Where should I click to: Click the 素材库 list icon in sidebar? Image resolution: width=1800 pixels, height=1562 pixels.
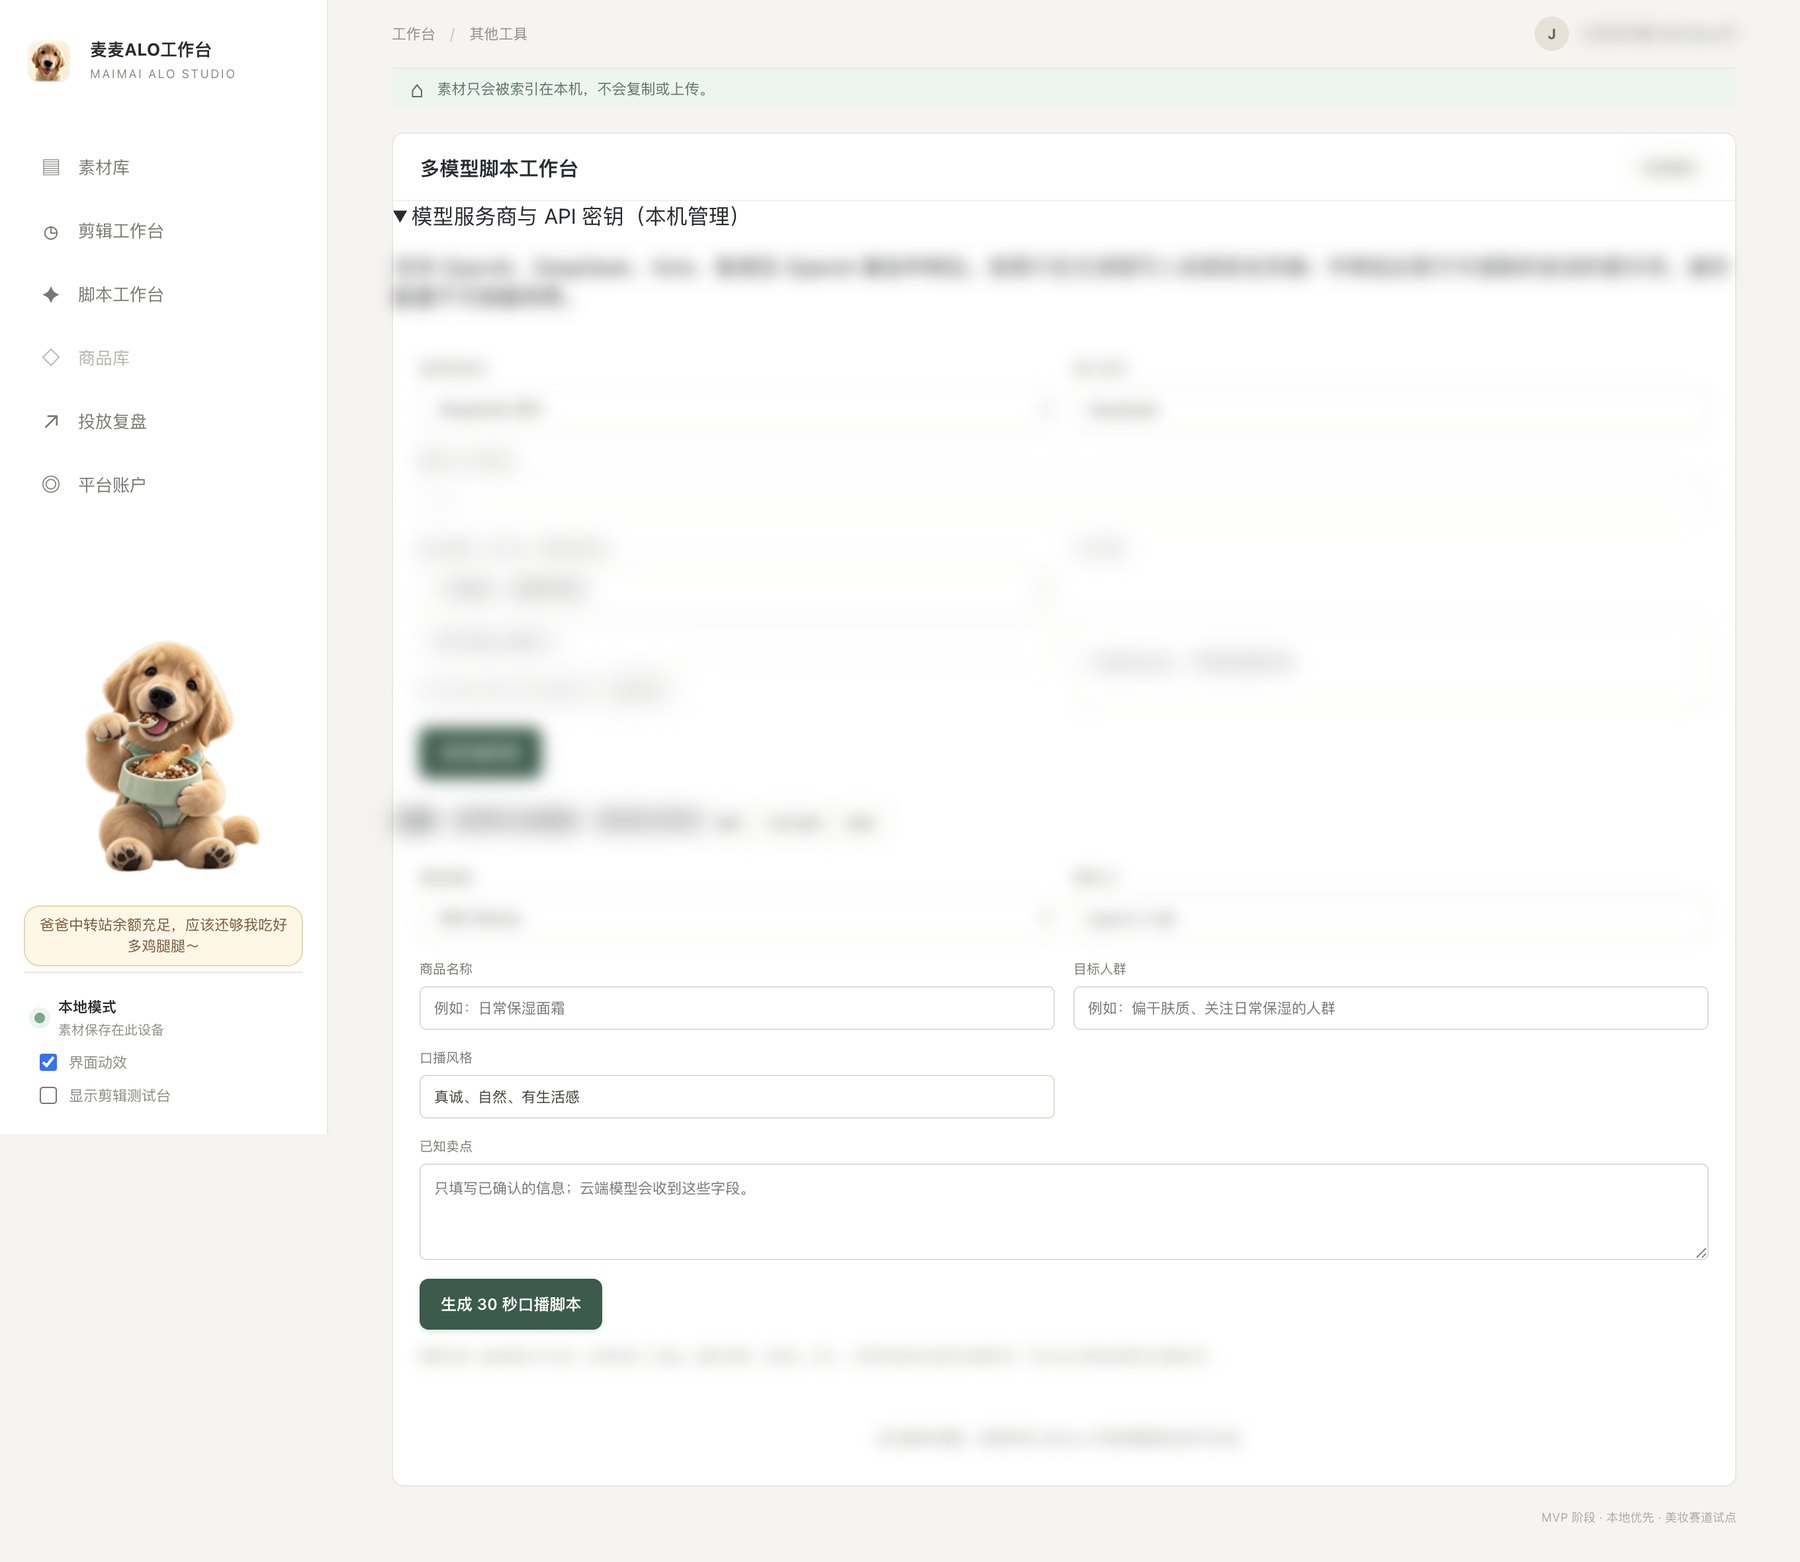(x=51, y=167)
